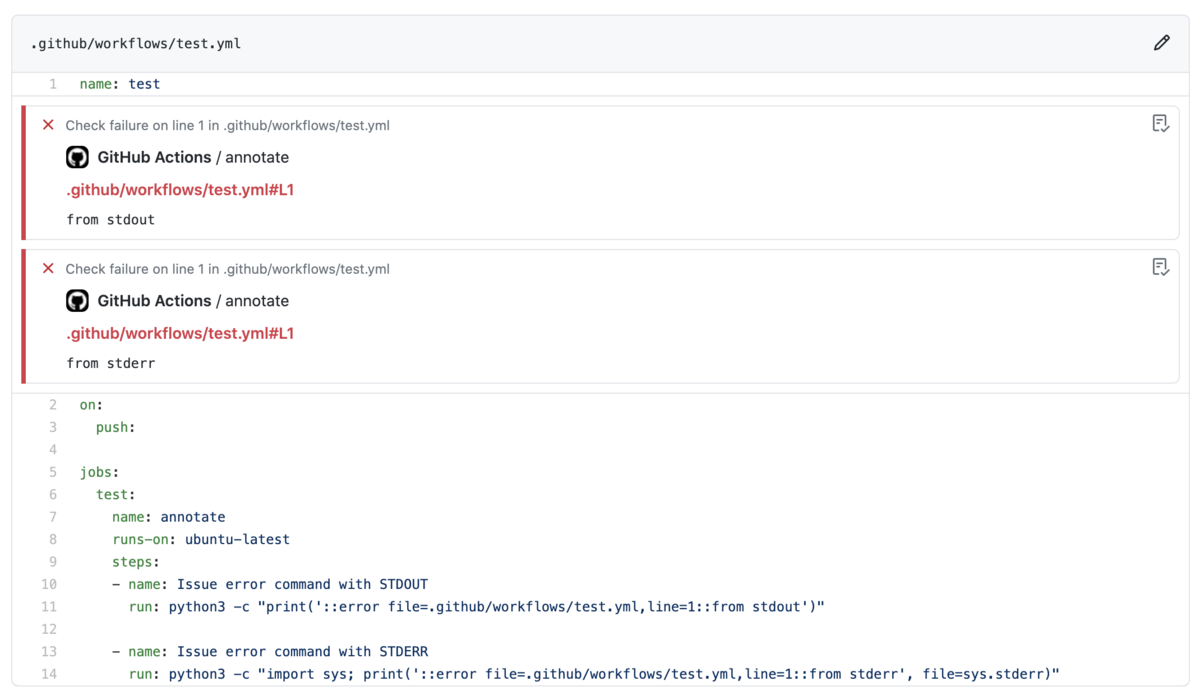
Task: Click the 'runs-on: ubuntu-latest' code line
Action: [201, 540]
